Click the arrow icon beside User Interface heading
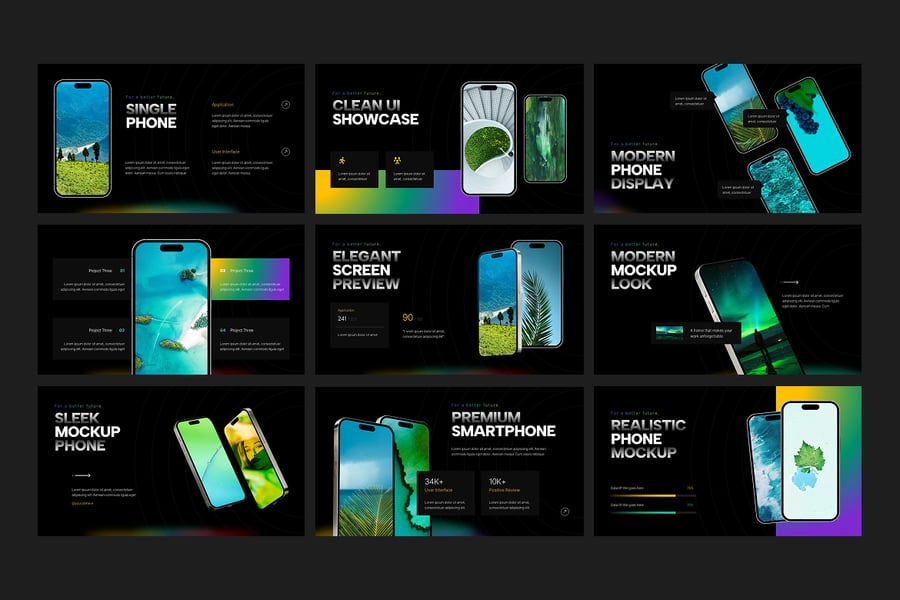The width and height of the screenshot is (900, 600). point(285,152)
